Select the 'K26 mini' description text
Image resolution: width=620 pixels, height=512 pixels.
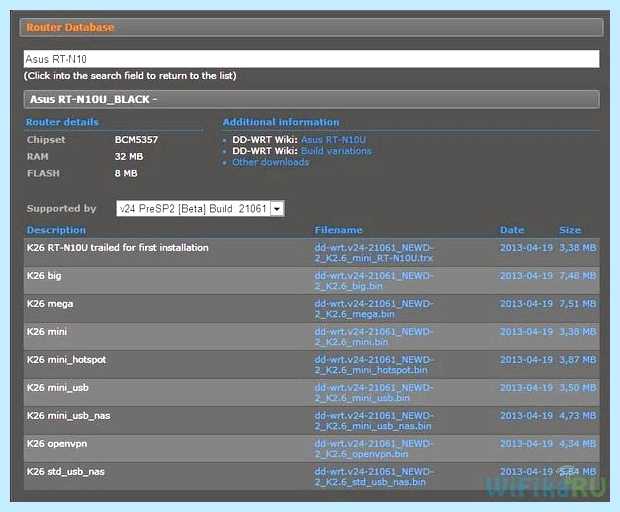[x=47, y=331]
